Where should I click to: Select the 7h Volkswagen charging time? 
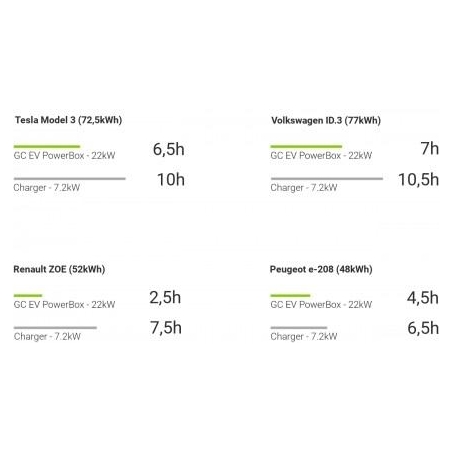pos(429,149)
